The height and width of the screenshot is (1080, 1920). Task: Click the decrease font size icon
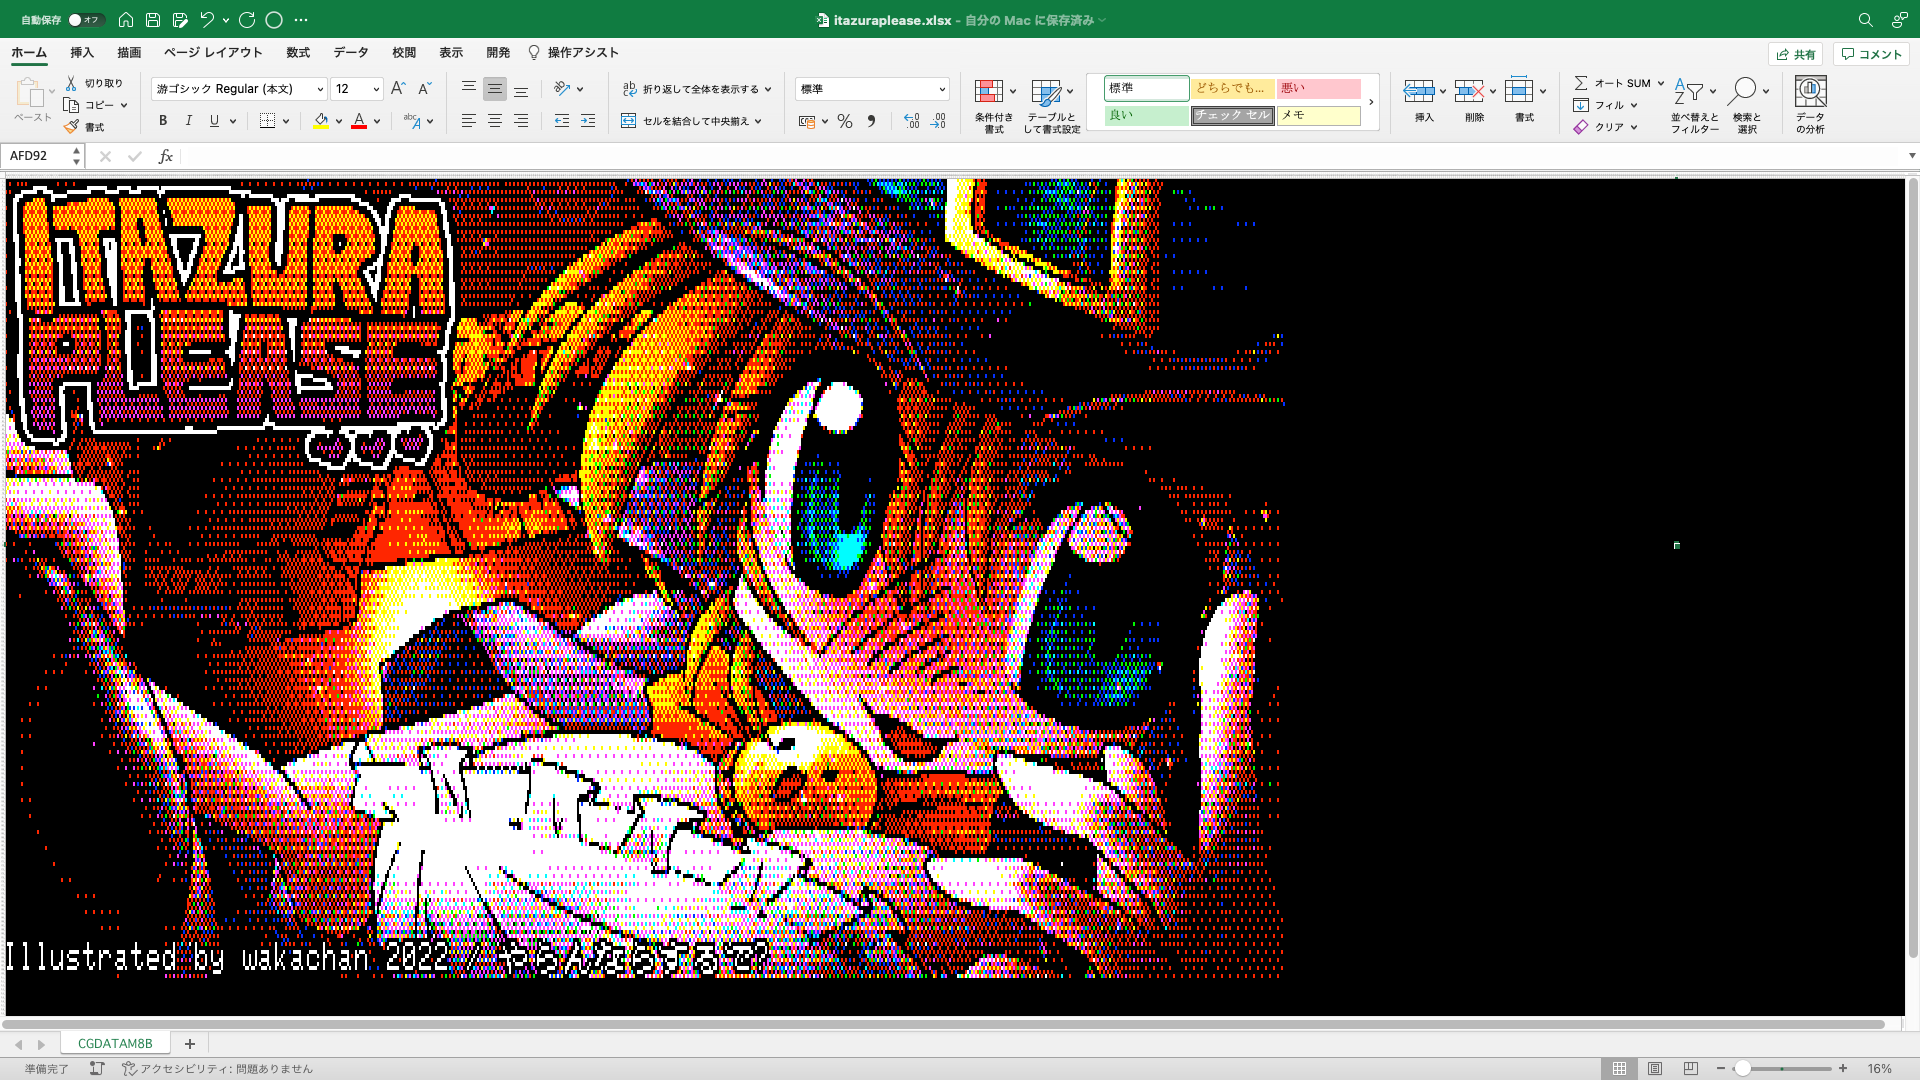point(424,88)
